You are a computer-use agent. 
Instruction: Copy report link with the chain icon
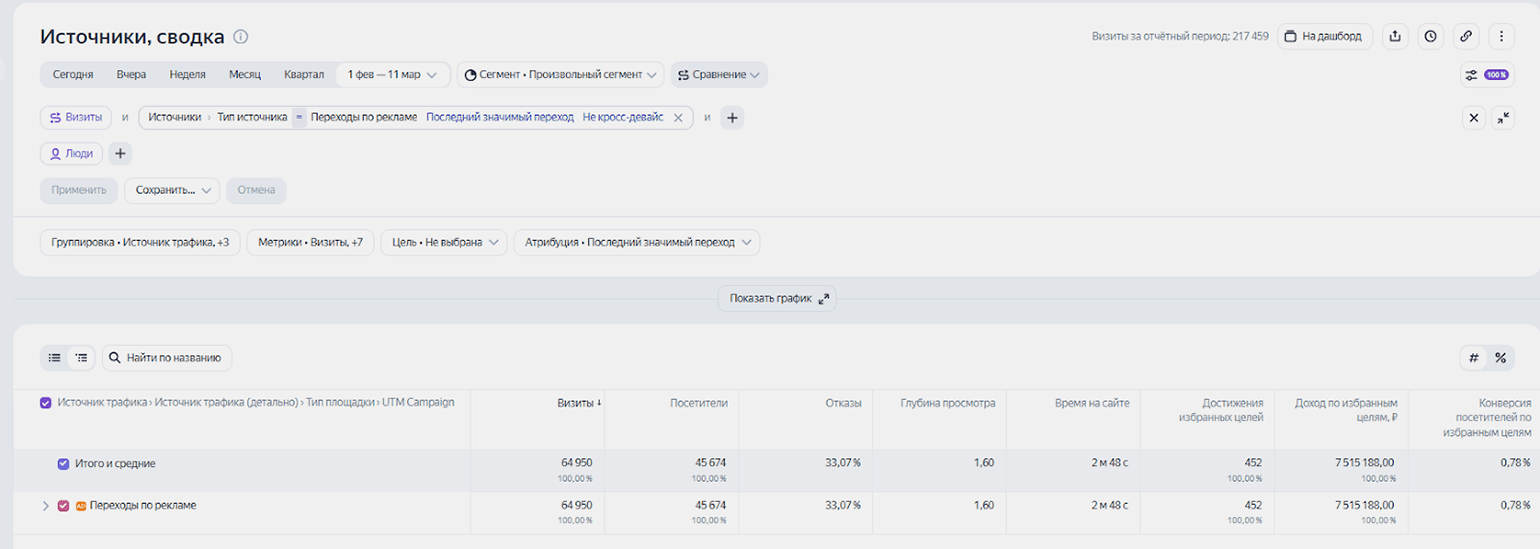pyautogui.click(x=1466, y=36)
